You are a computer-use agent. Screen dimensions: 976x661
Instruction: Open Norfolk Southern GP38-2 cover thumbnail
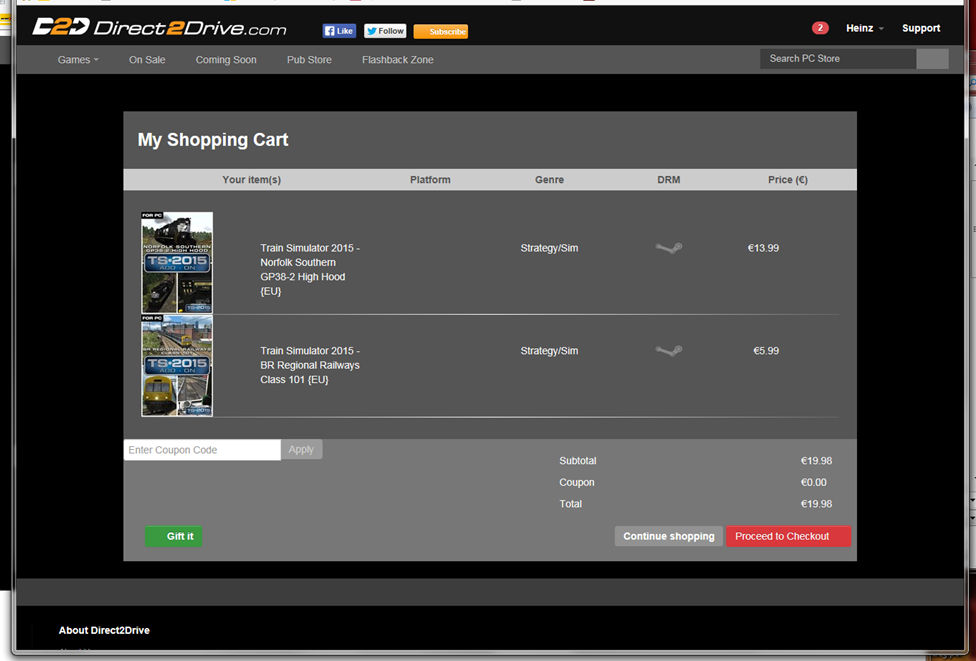(177, 262)
